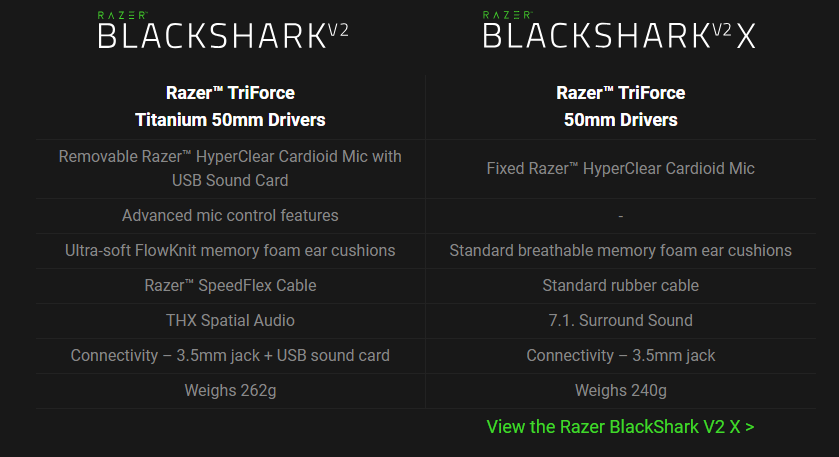The height and width of the screenshot is (457, 839).
Task: Select the Razer SpeedFlex Cable text
Action: coord(230,285)
